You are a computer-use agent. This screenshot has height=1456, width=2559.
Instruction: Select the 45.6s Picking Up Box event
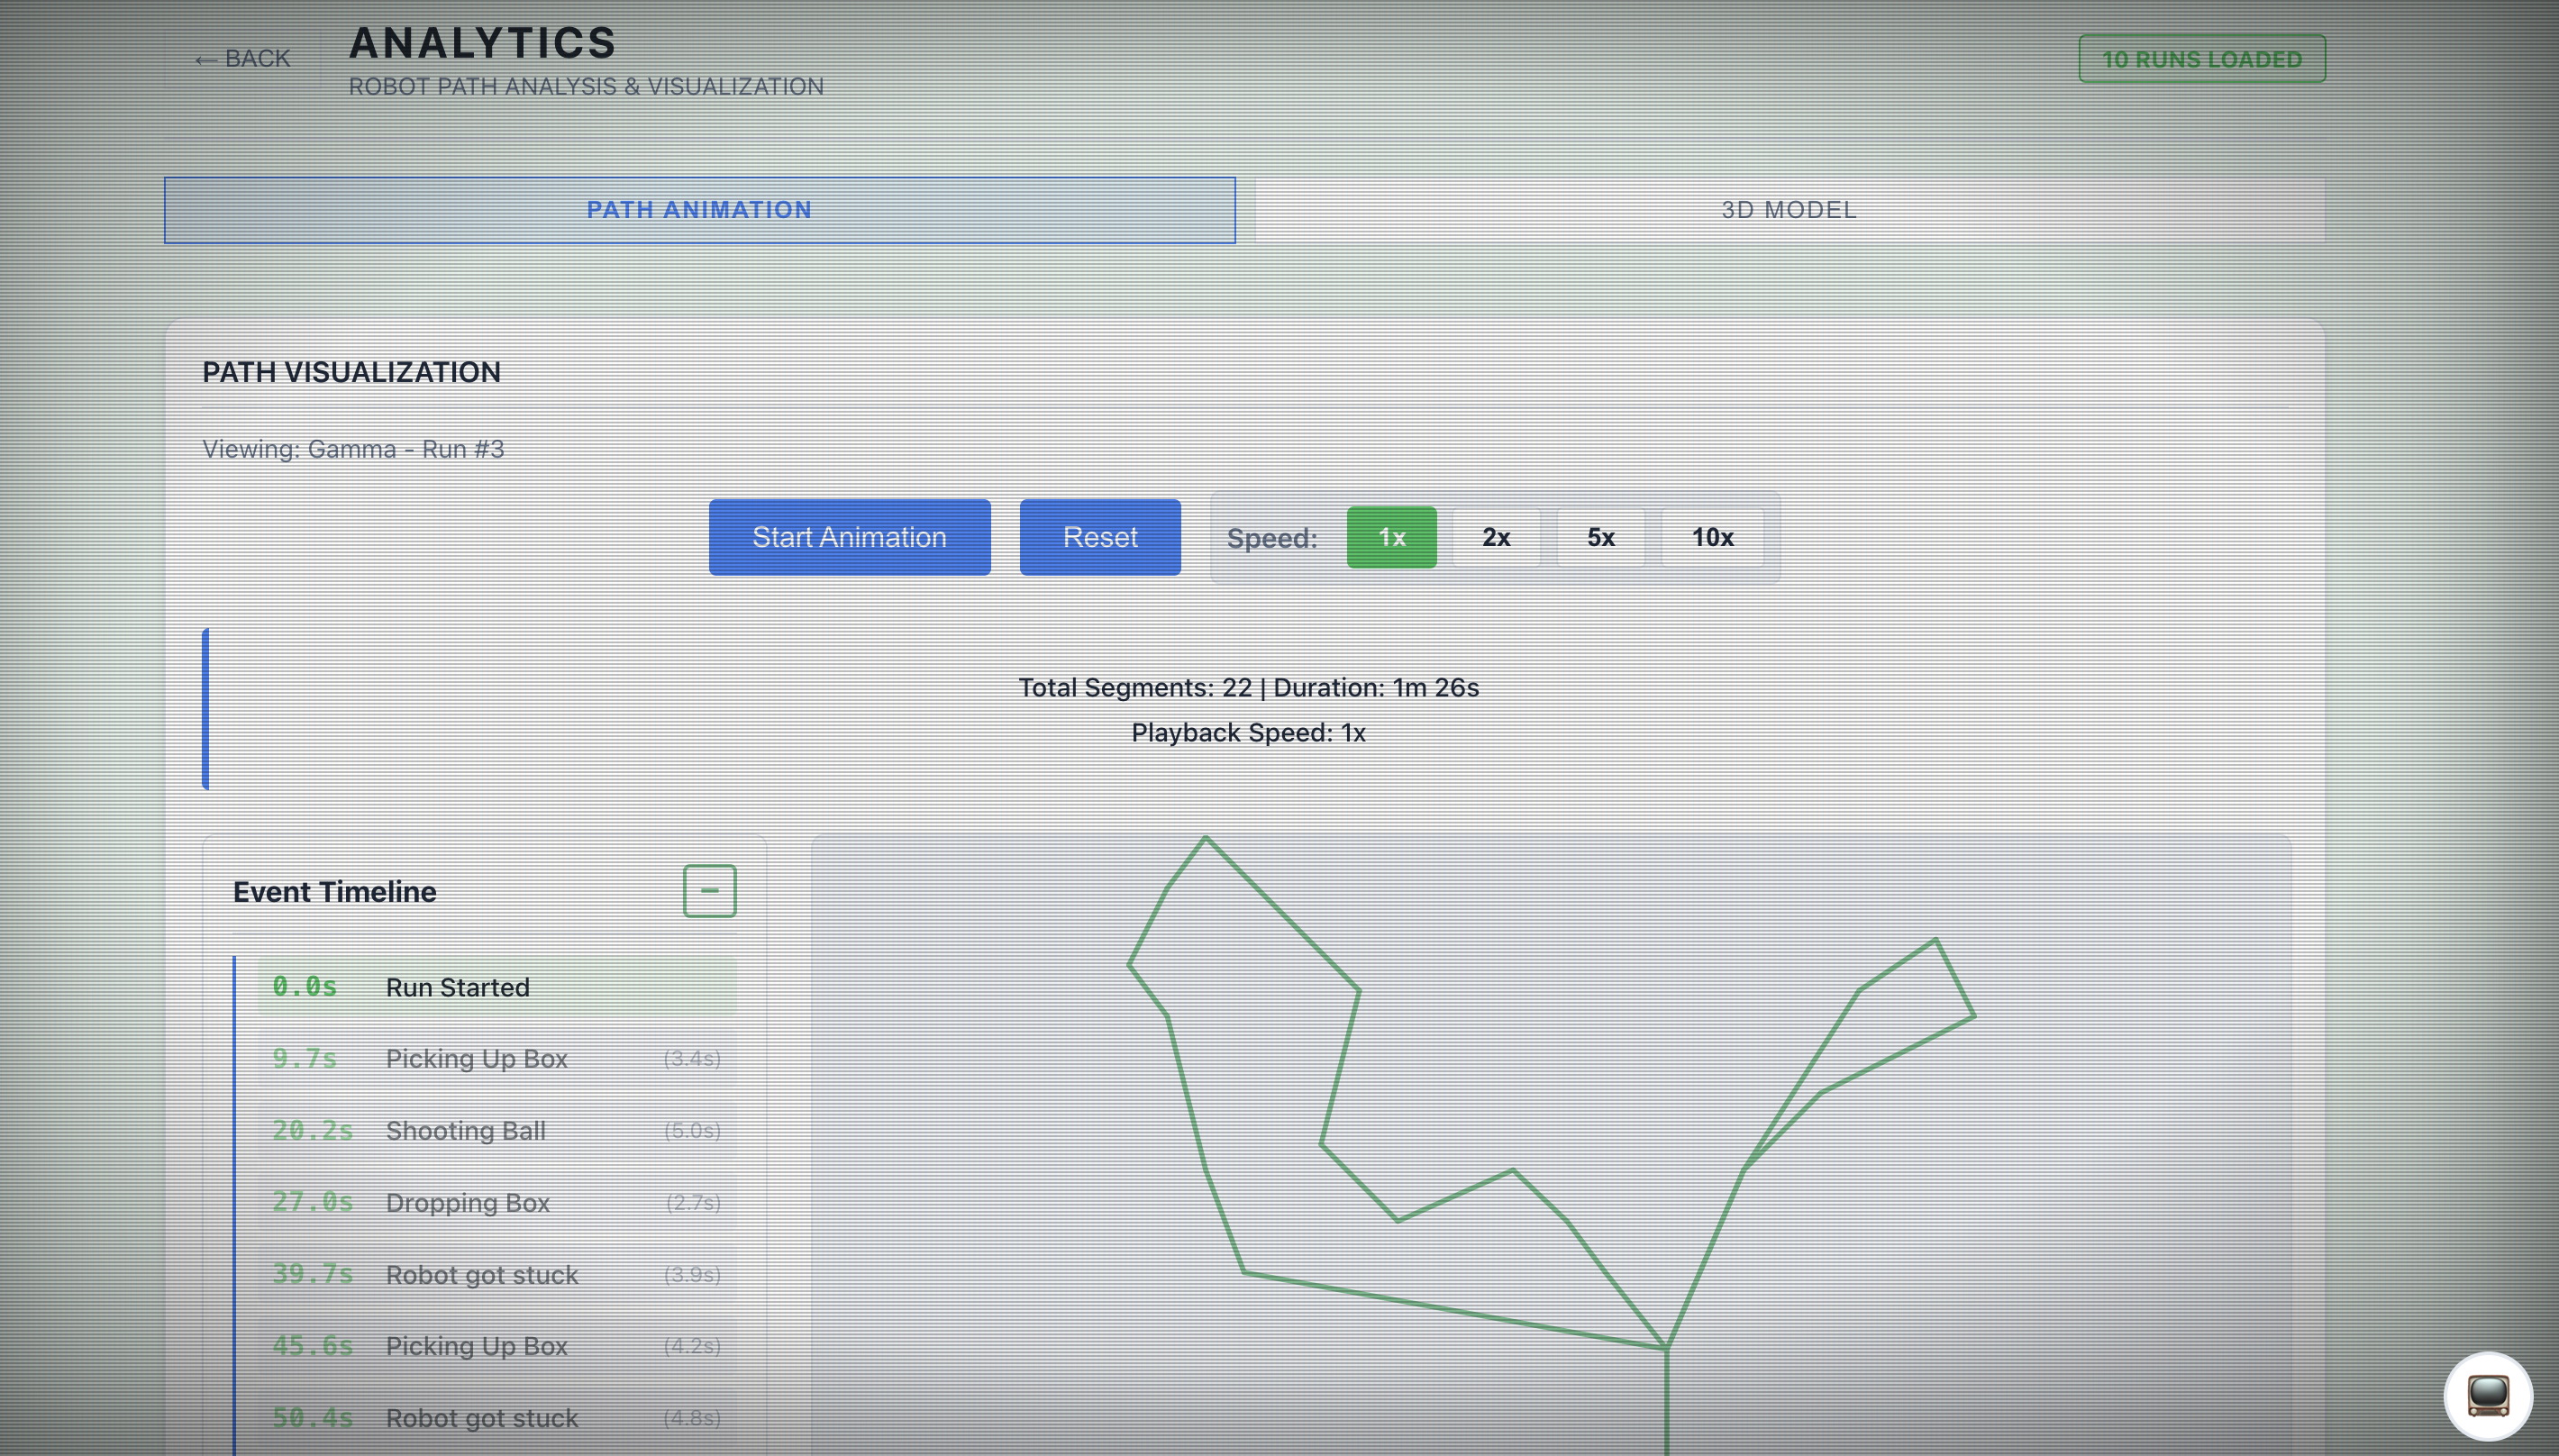pos(496,1346)
